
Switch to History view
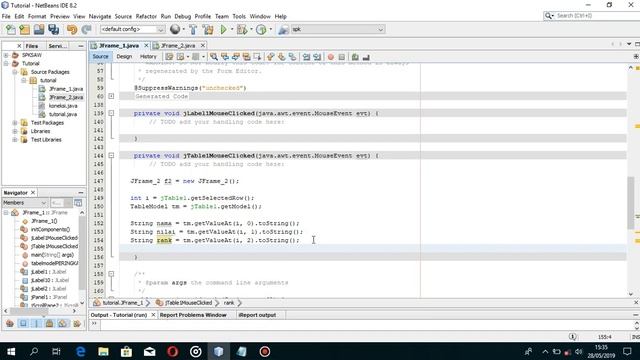[x=148, y=57]
